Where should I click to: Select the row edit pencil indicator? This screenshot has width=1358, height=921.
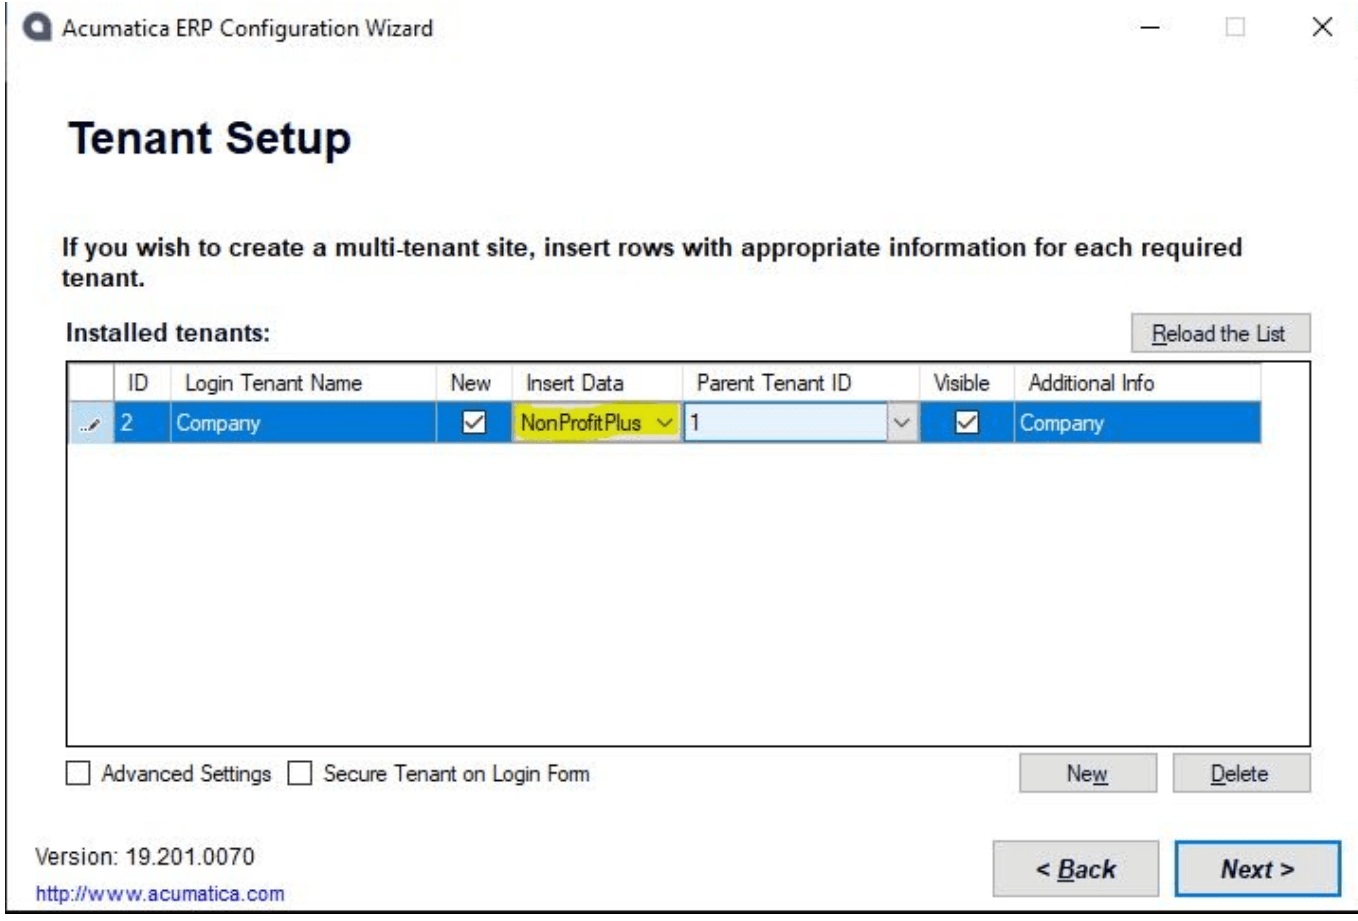tap(90, 423)
